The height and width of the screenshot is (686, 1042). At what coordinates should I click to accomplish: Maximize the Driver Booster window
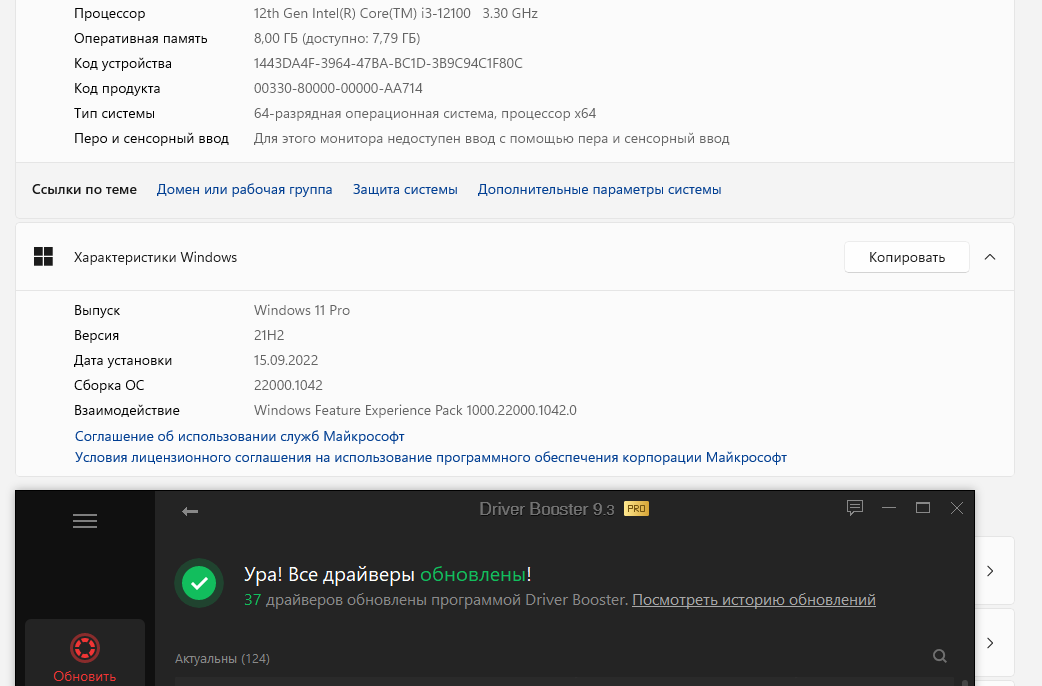922,508
